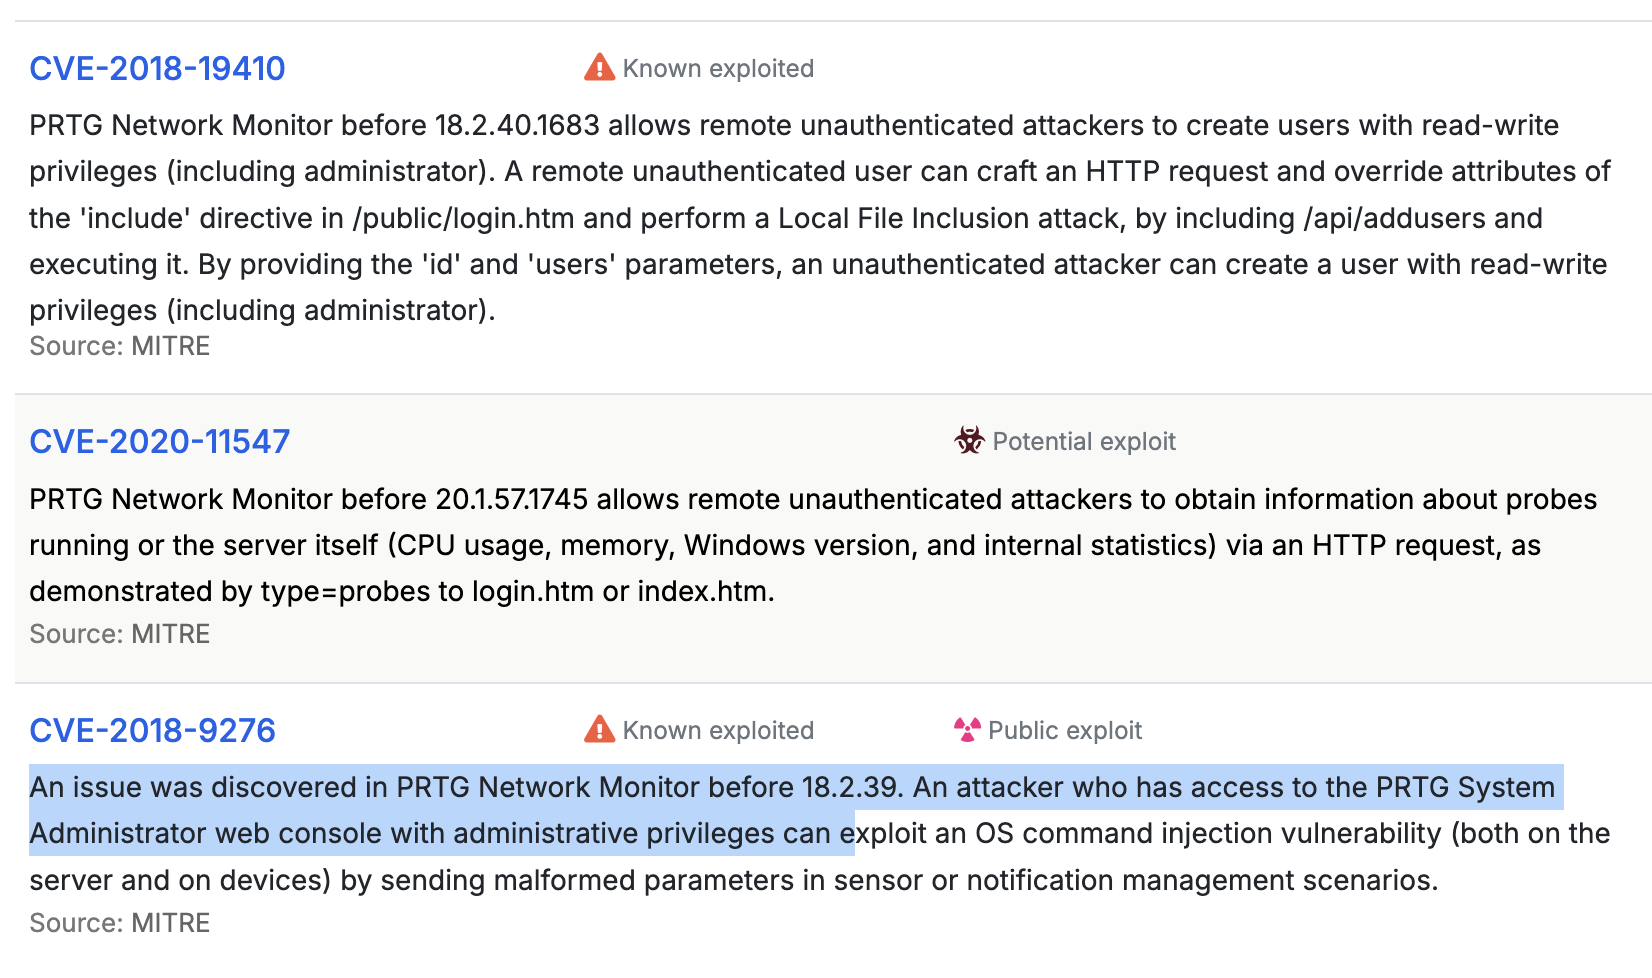Click the Potential exploit label text

[1084, 441]
